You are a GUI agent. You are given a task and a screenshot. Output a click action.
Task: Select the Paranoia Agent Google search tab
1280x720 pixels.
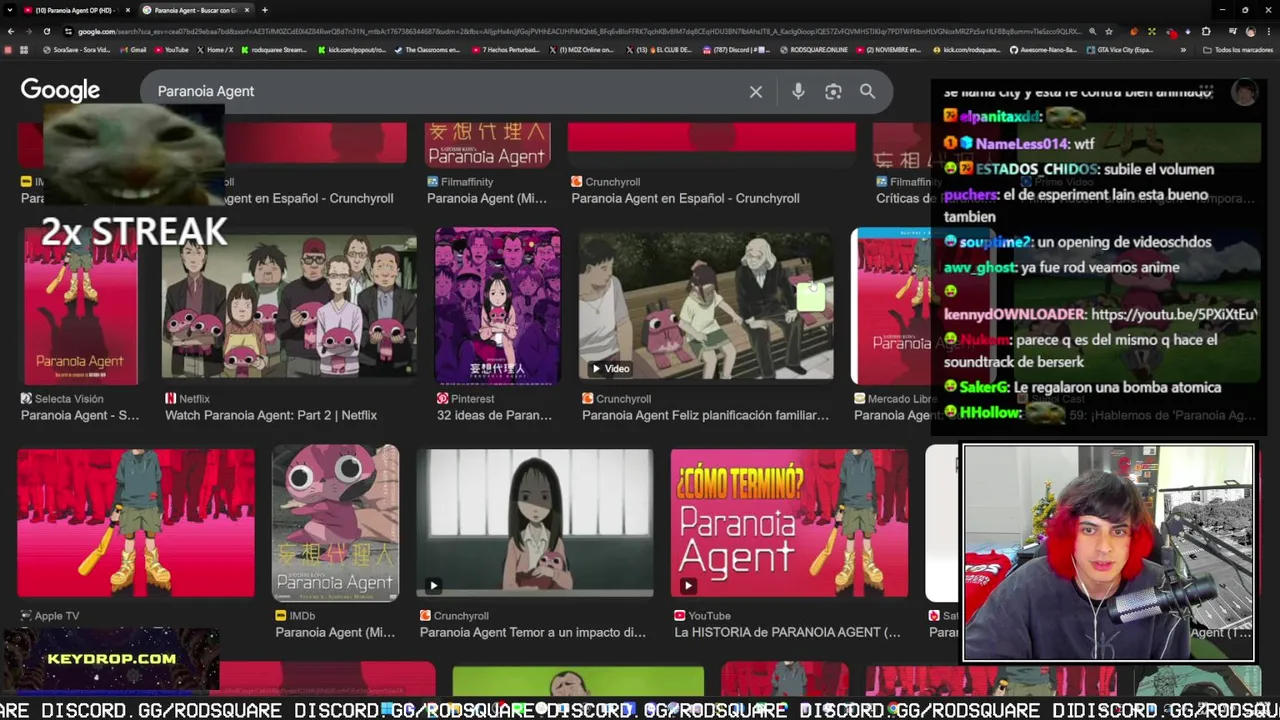coord(196,10)
